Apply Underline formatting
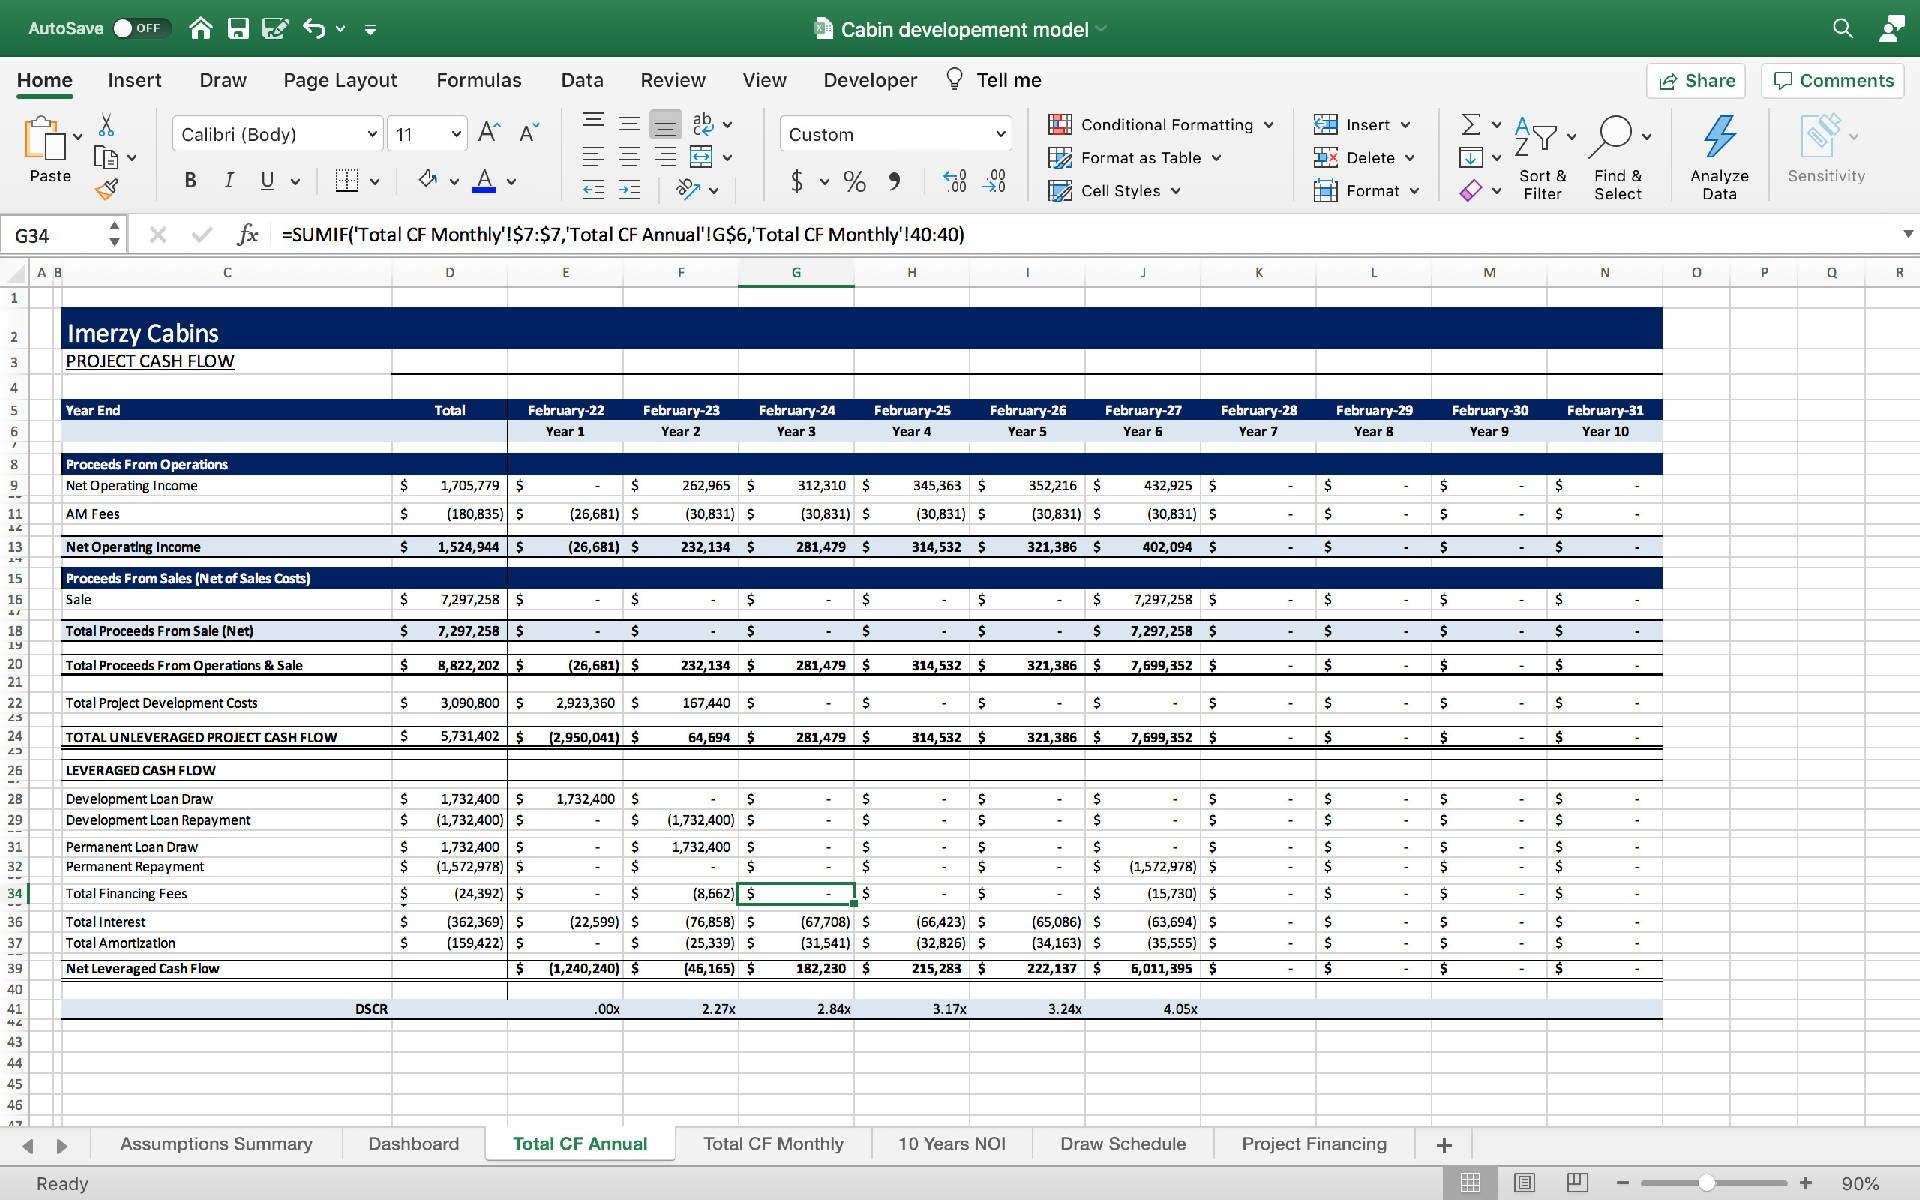Screen dimensions: 1920x1200 point(267,180)
